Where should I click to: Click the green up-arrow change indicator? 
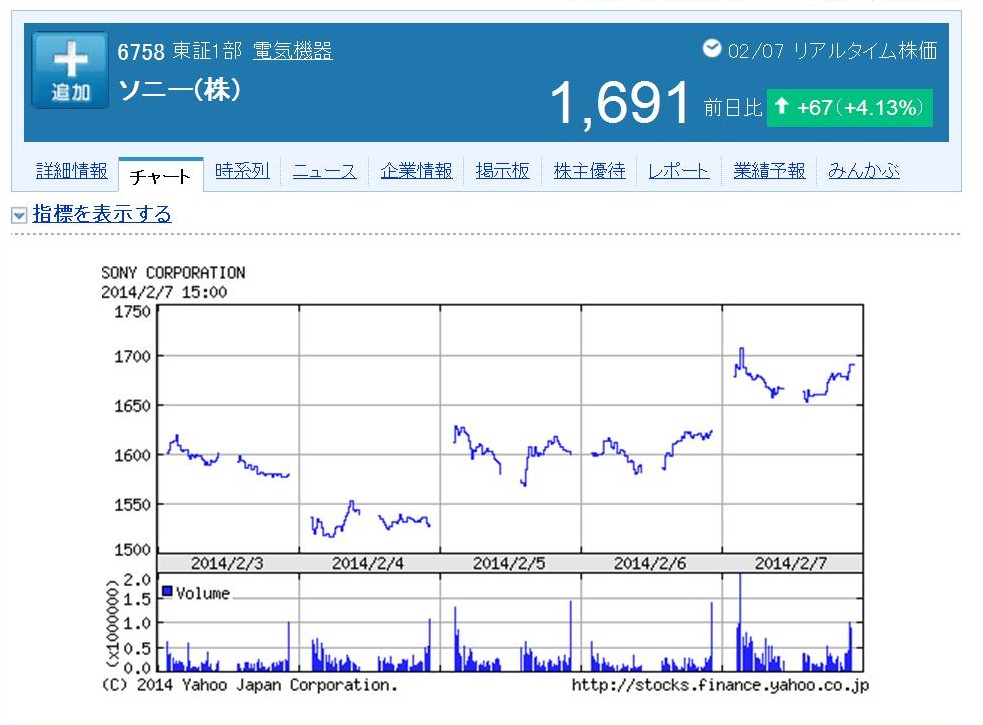pyautogui.click(x=781, y=106)
